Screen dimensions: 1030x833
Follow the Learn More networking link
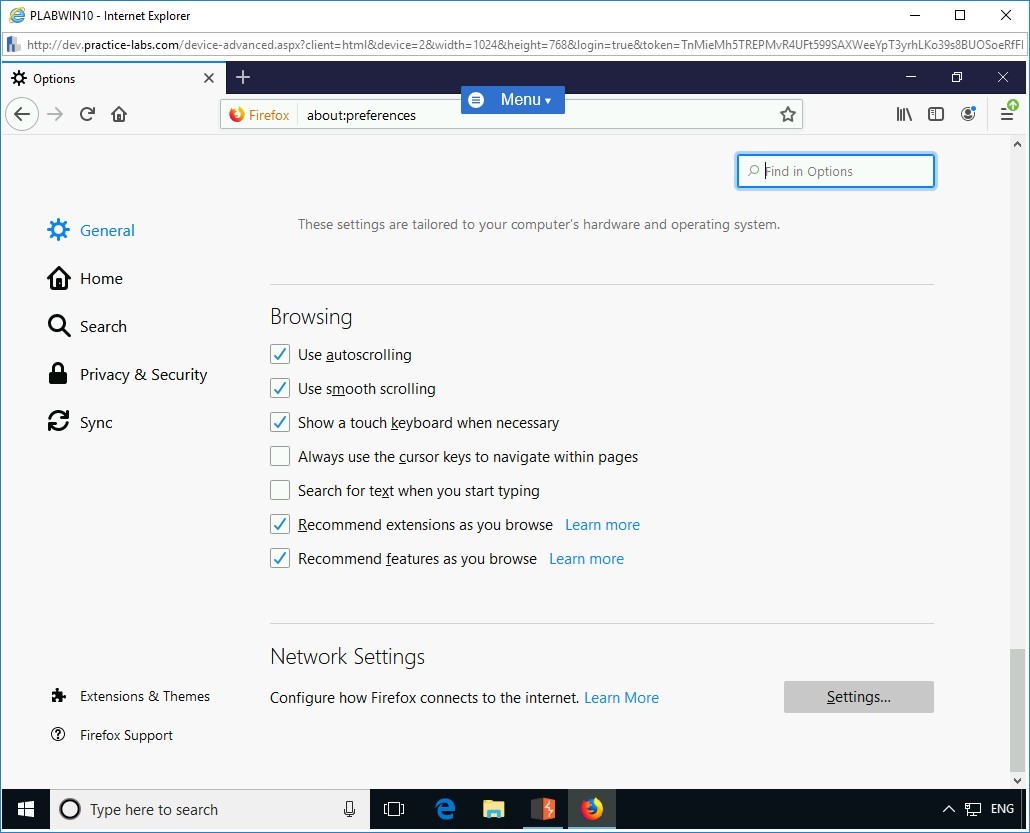click(621, 697)
